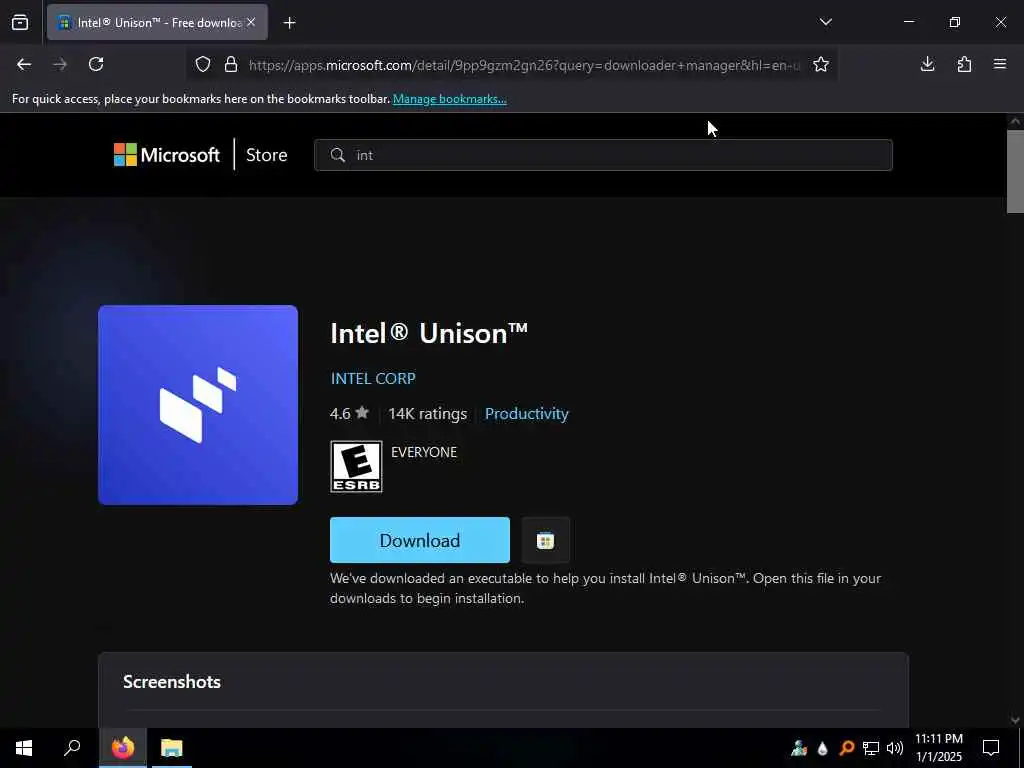
Task: Open the network tray icon
Action: [x=871, y=748]
